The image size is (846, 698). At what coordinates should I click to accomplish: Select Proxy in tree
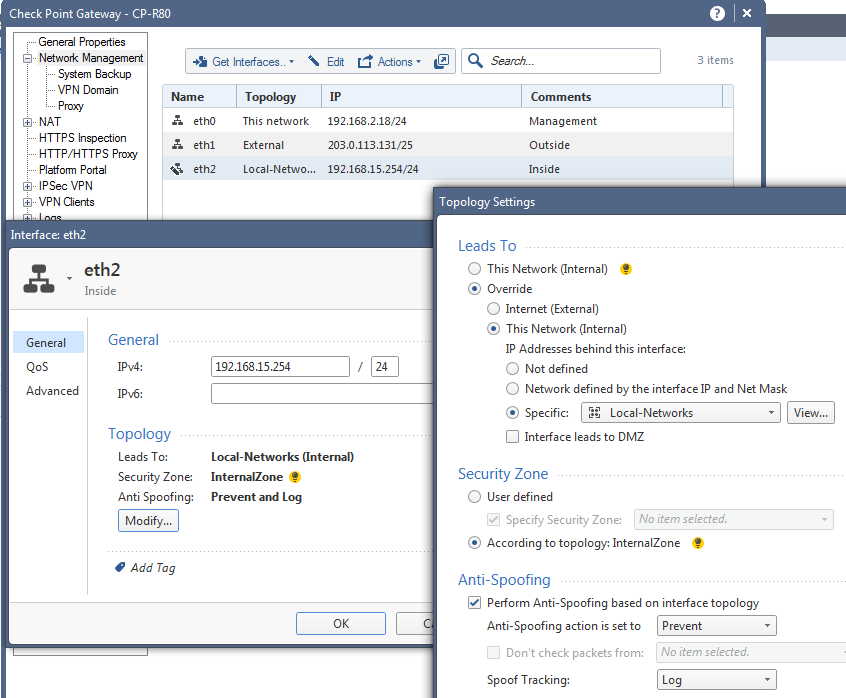[71, 106]
